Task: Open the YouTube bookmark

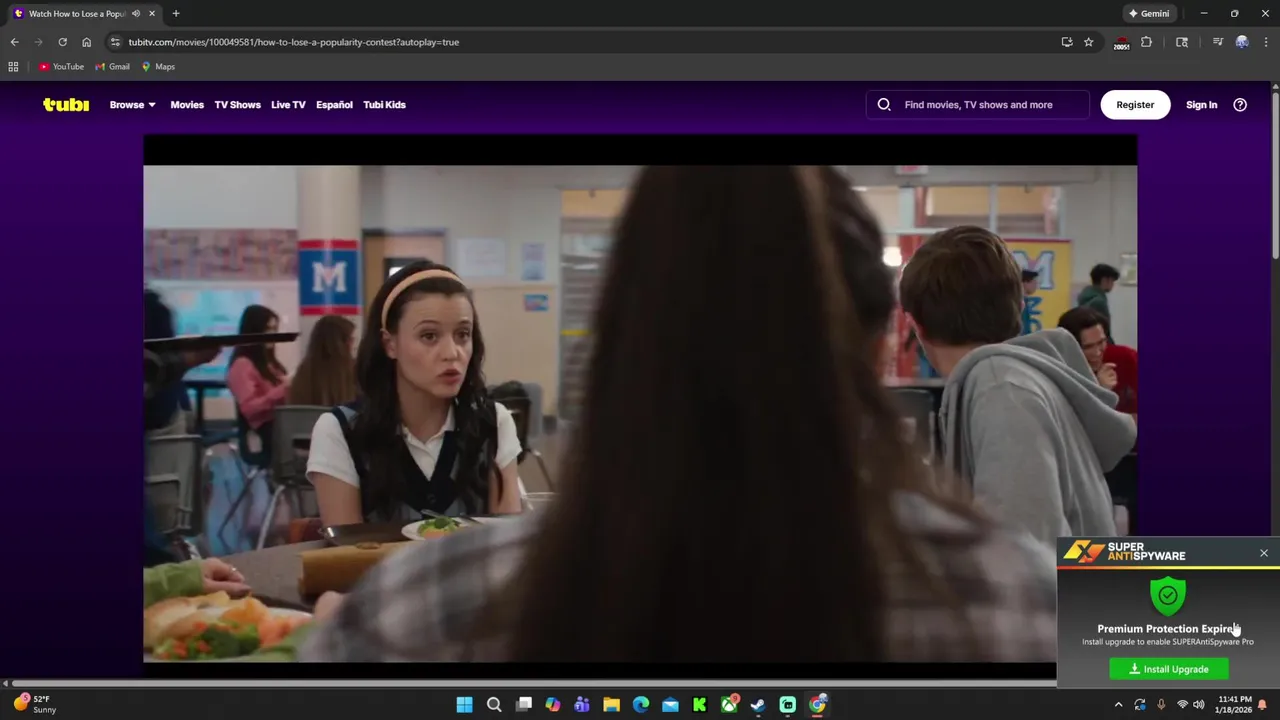Action: tap(61, 67)
